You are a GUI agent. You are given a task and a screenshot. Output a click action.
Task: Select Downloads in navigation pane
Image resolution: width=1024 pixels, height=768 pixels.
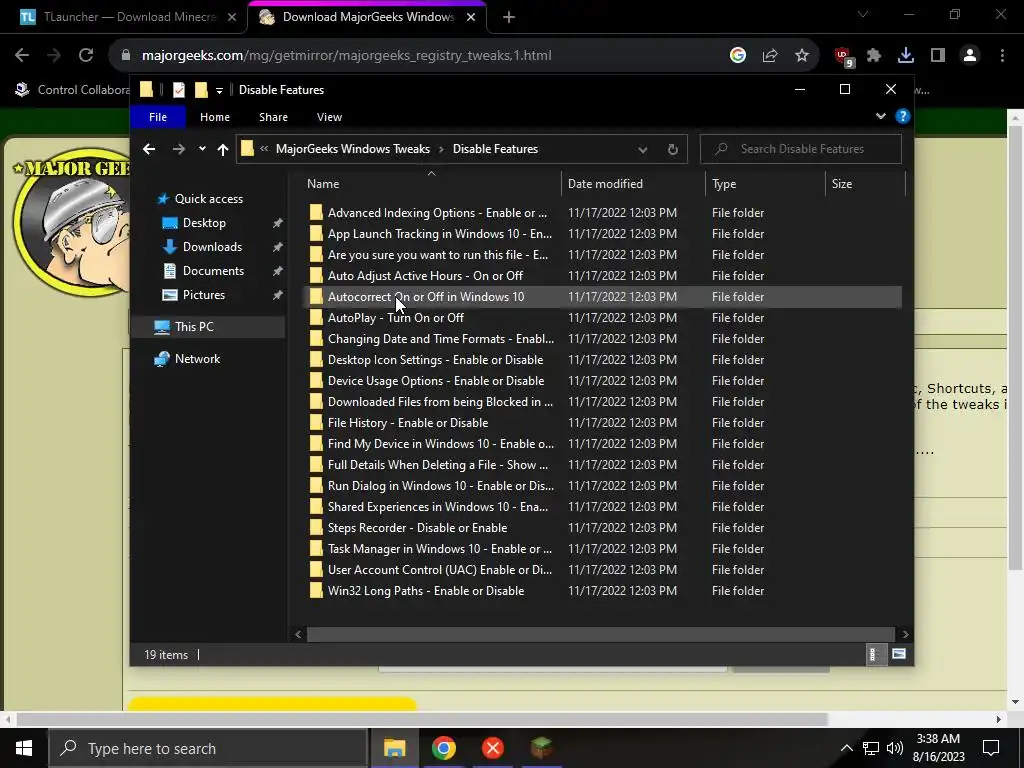pos(212,247)
